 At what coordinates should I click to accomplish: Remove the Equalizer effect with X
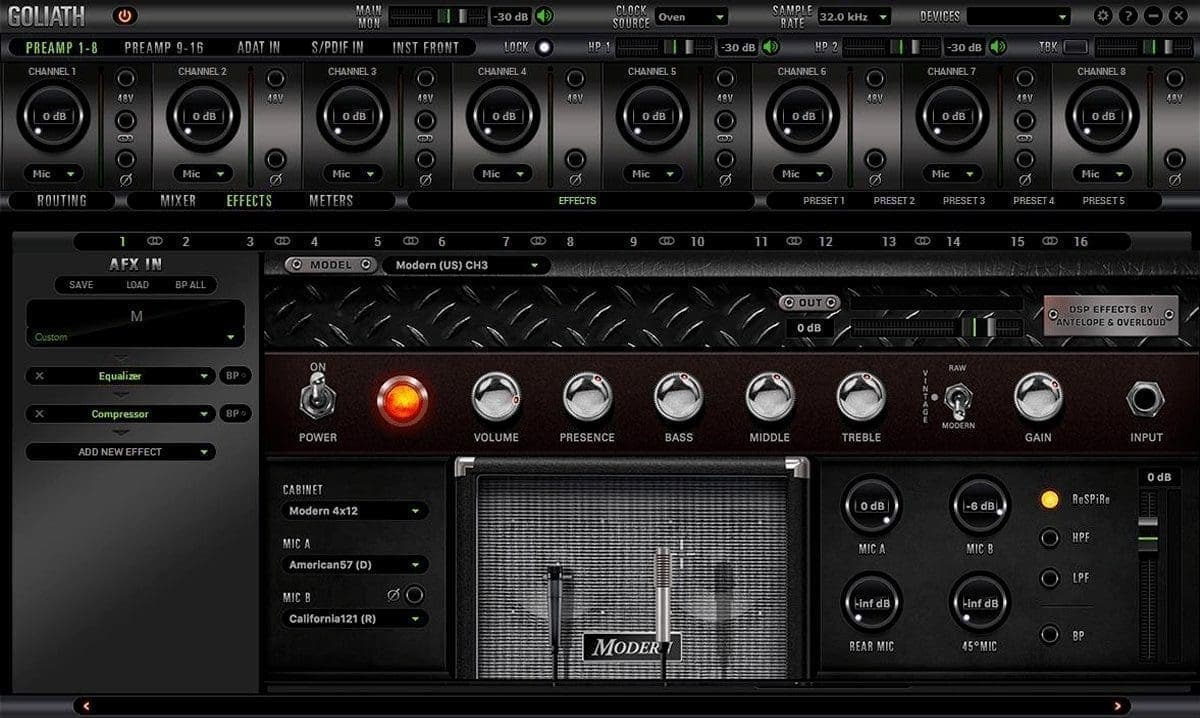click(x=39, y=376)
